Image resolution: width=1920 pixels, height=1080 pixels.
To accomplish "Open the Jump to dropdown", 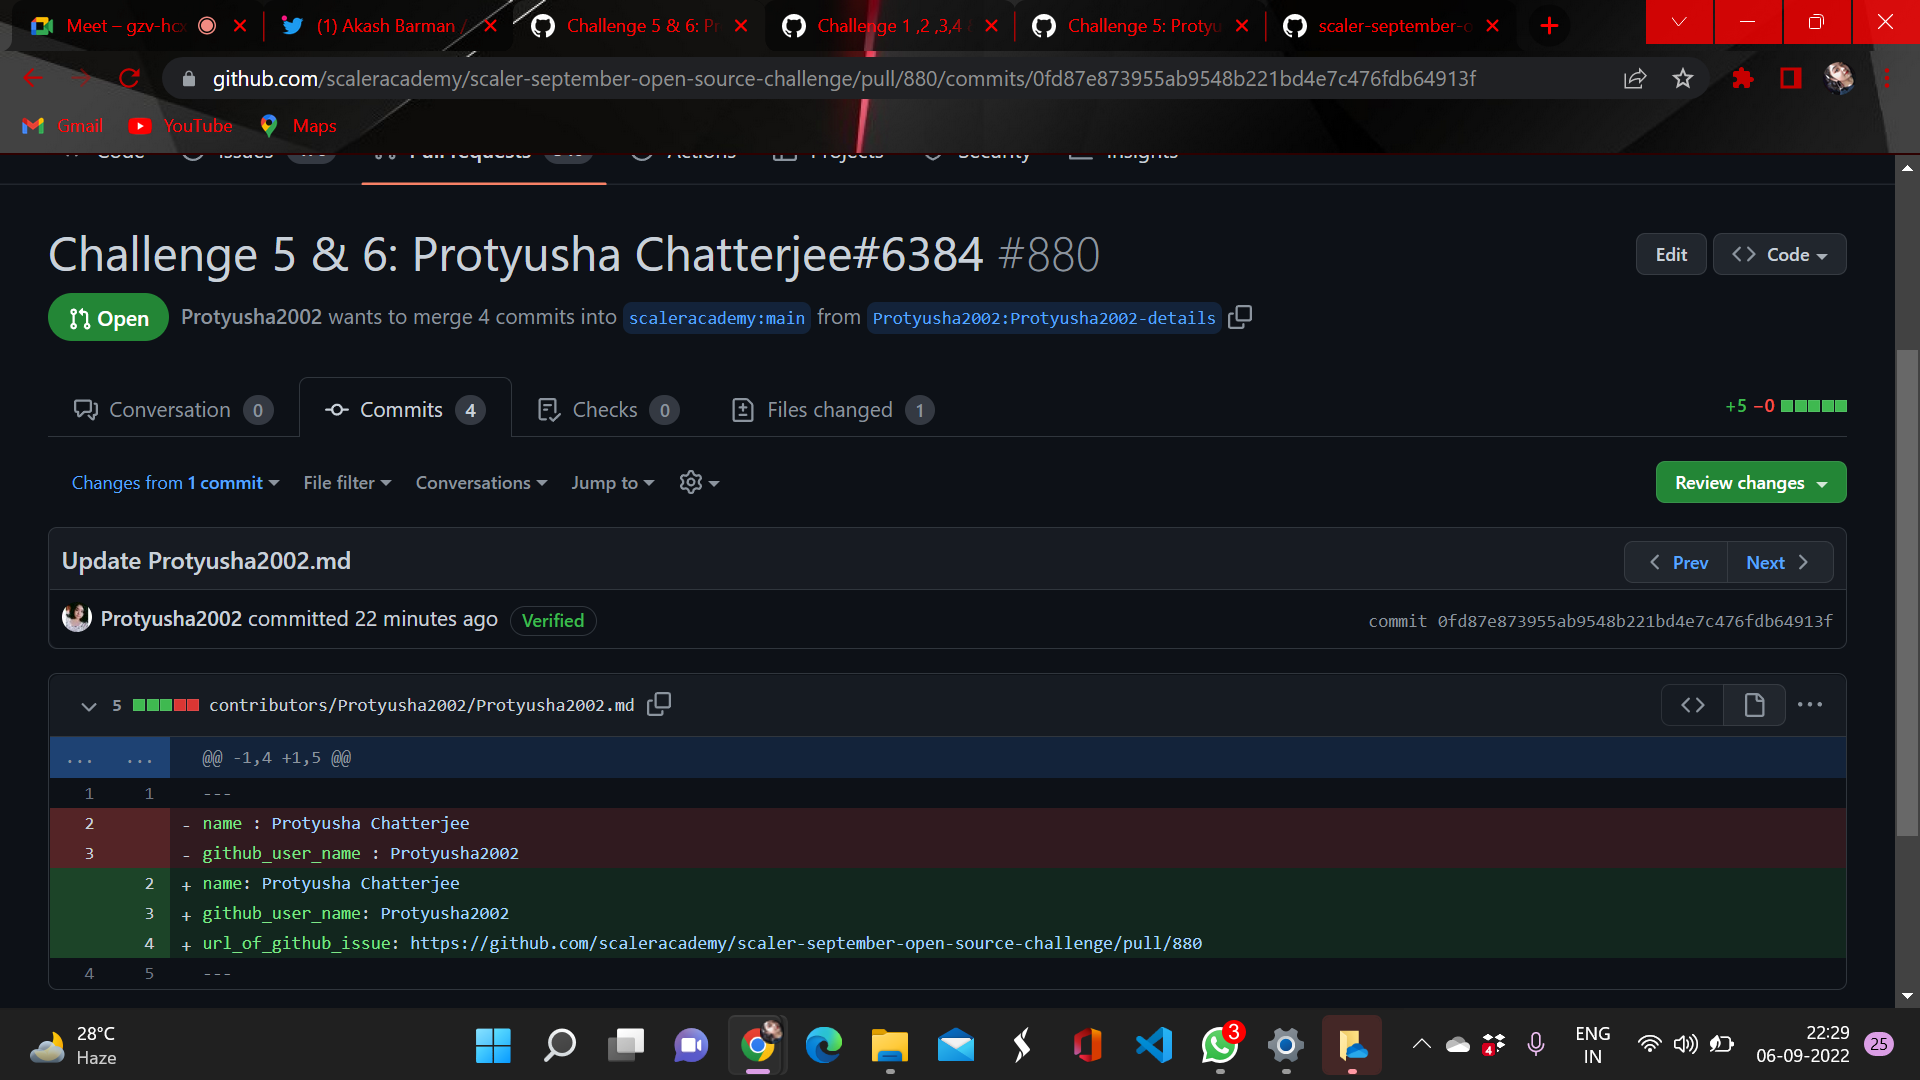I will (x=612, y=482).
